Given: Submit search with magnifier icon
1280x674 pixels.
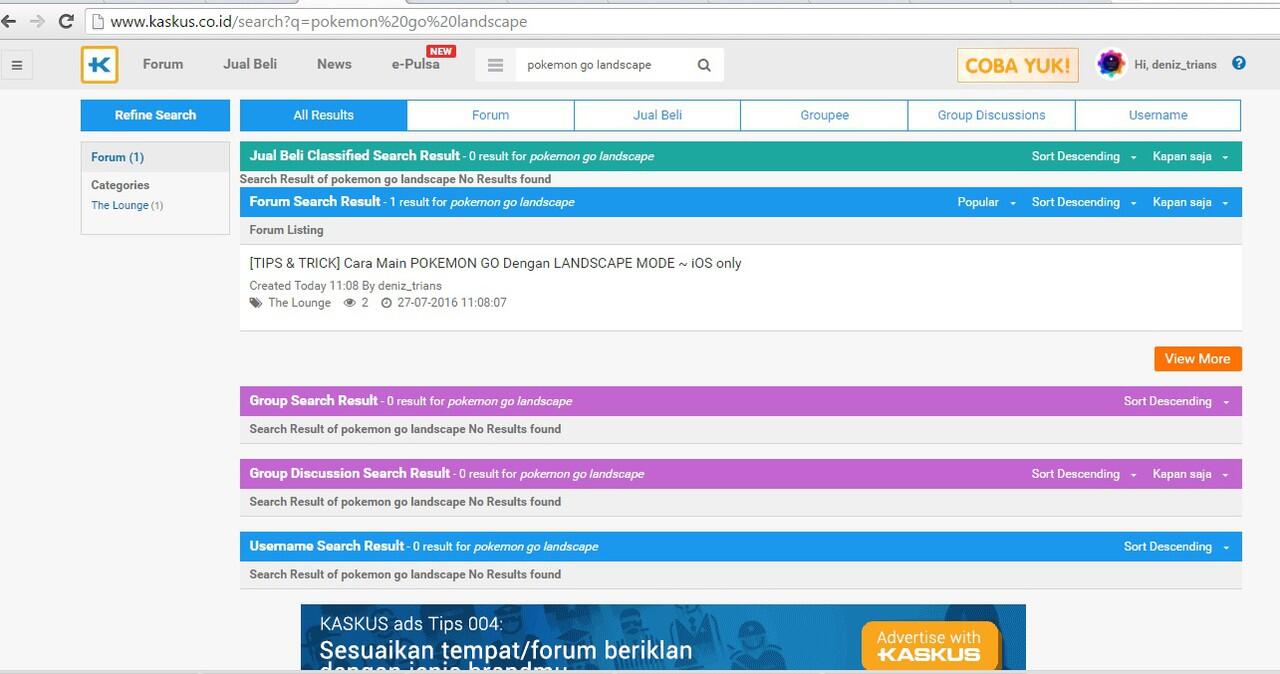Looking at the screenshot, I should (704, 65).
